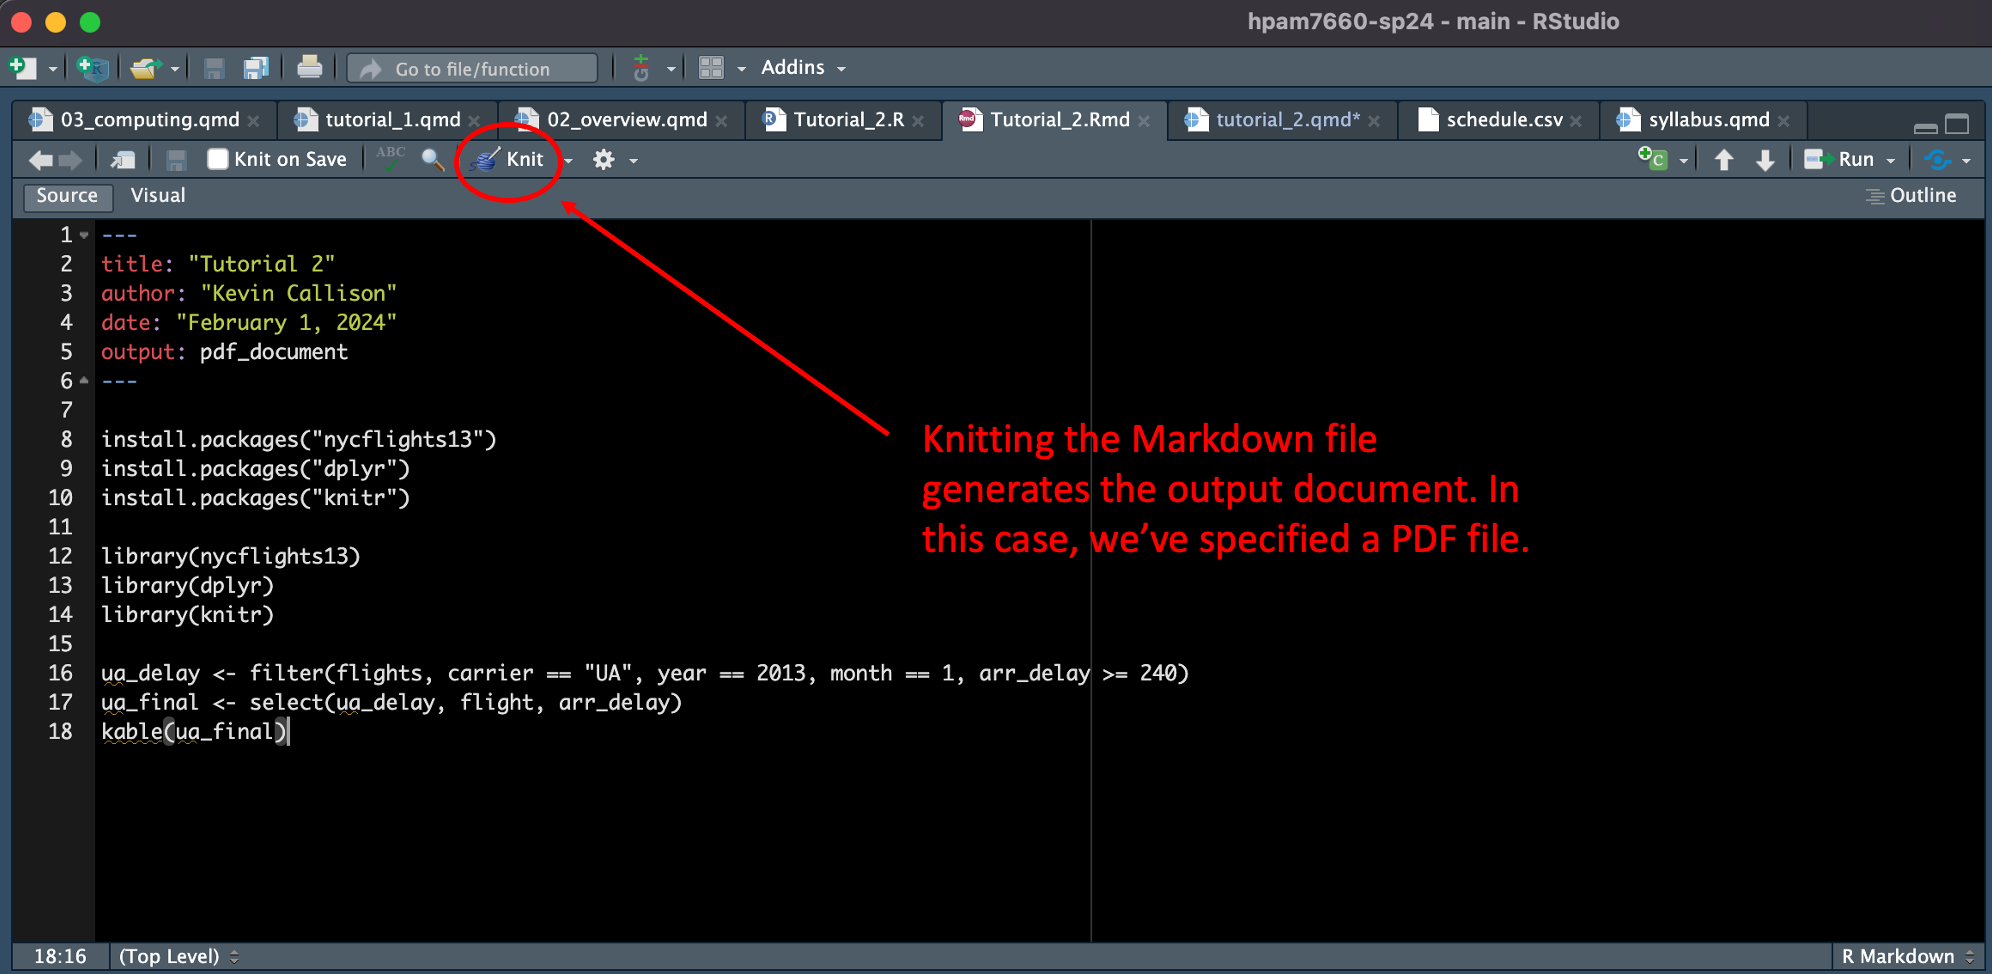Click the editor toolbar save icon
The image size is (1992, 974).
coord(176,160)
